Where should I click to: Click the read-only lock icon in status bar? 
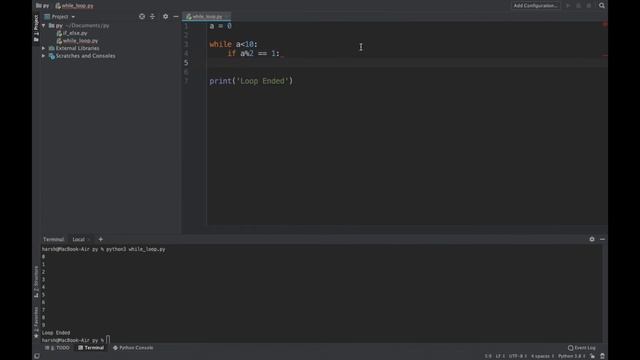point(592,356)
